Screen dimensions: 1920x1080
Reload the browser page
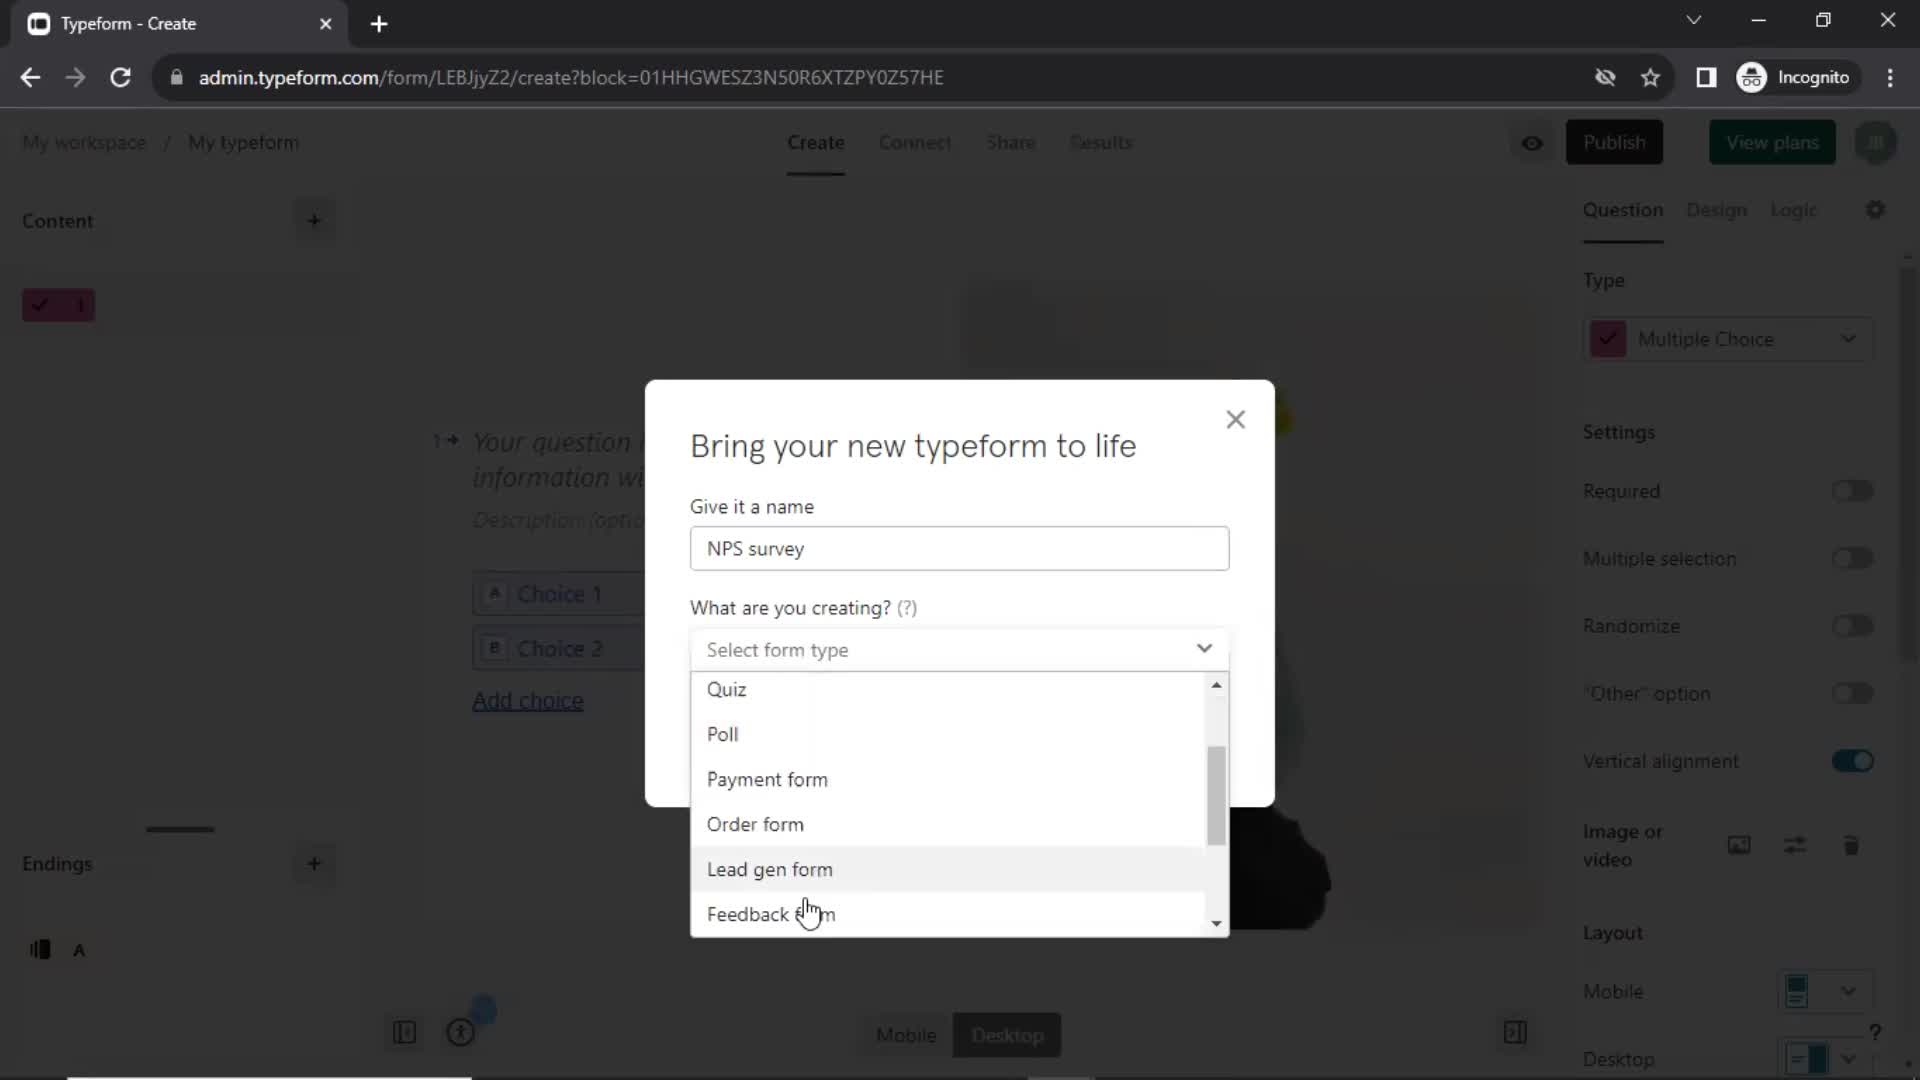(120, 77)
